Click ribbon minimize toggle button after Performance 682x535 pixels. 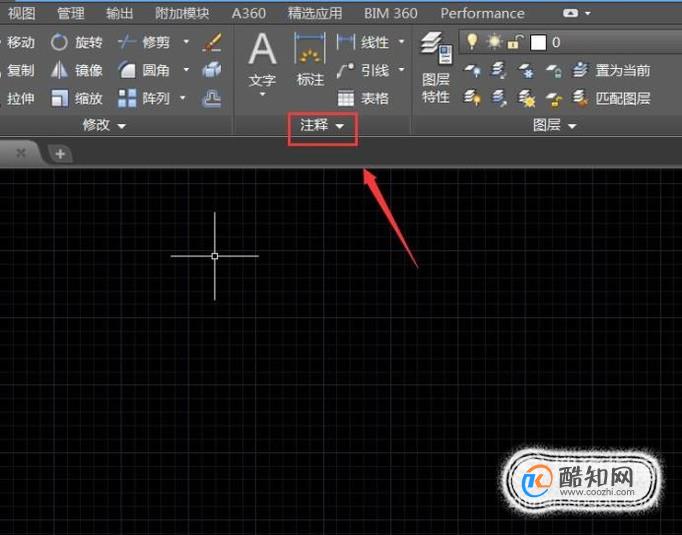point(570,13)
